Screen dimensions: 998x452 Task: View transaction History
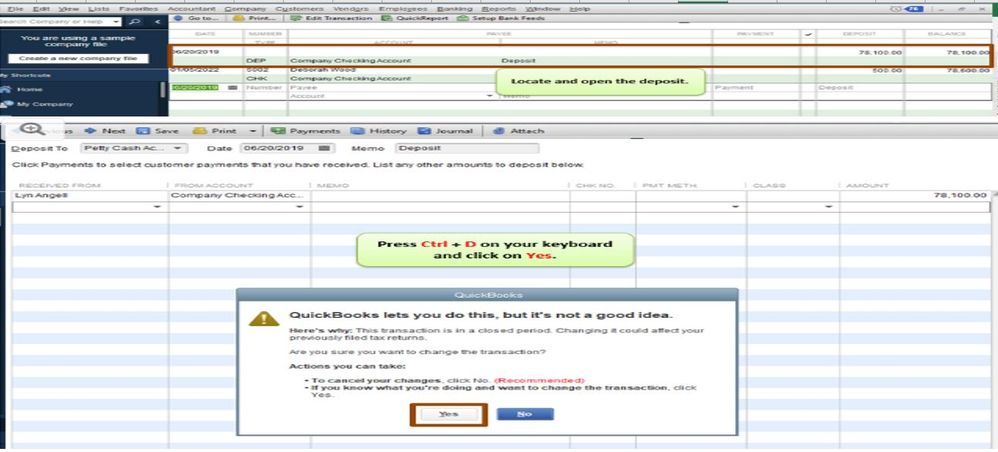click(x=378, y=131)
